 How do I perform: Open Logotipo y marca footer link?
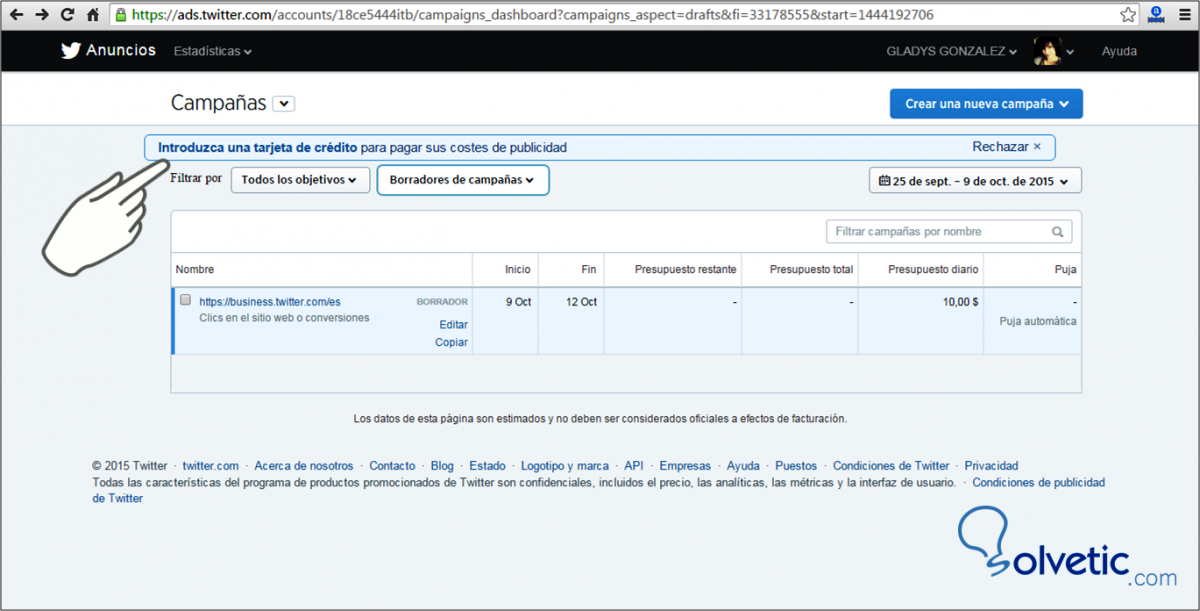565,466
